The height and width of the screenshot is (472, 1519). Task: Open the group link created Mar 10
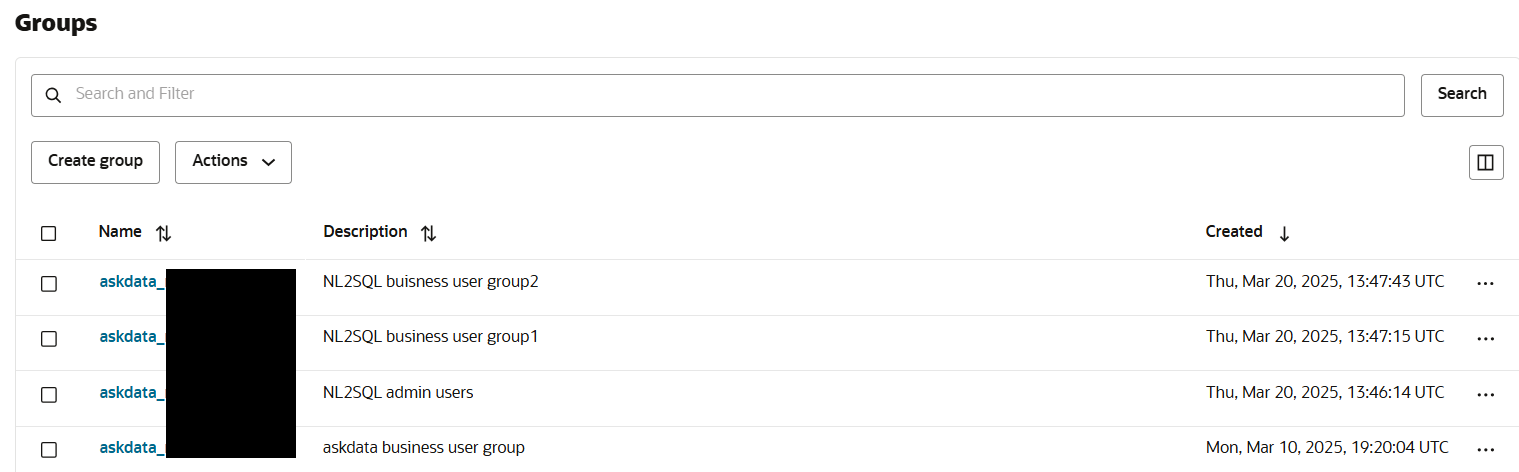click(131, 448)
